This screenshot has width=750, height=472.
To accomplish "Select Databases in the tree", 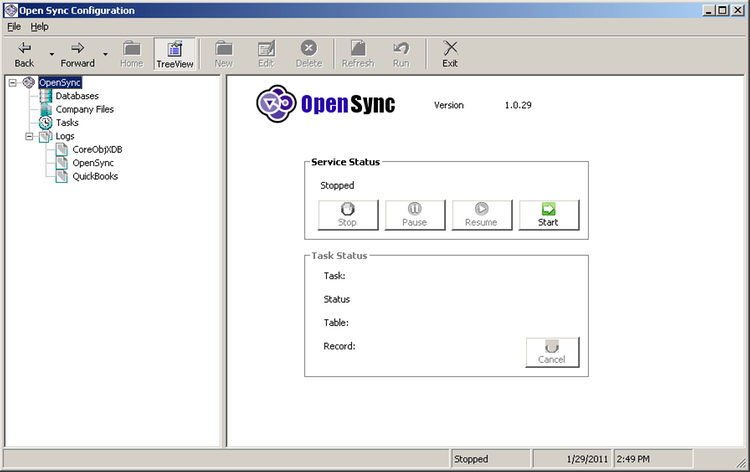I will coord(77,96).
